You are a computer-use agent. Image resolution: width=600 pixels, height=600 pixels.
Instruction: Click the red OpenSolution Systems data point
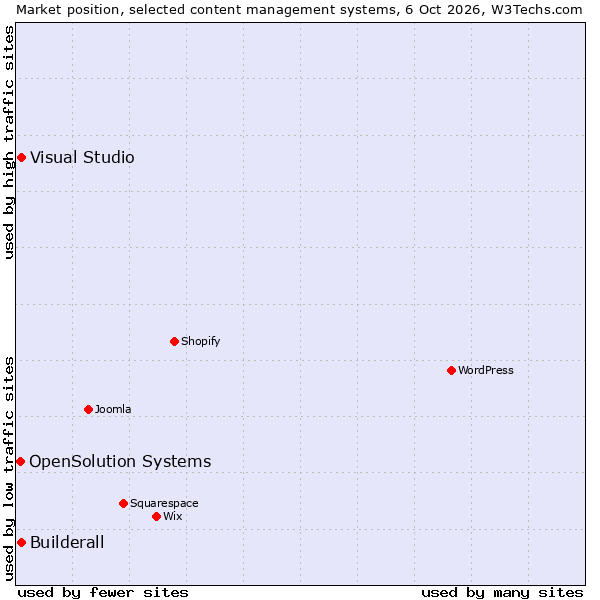21,461
